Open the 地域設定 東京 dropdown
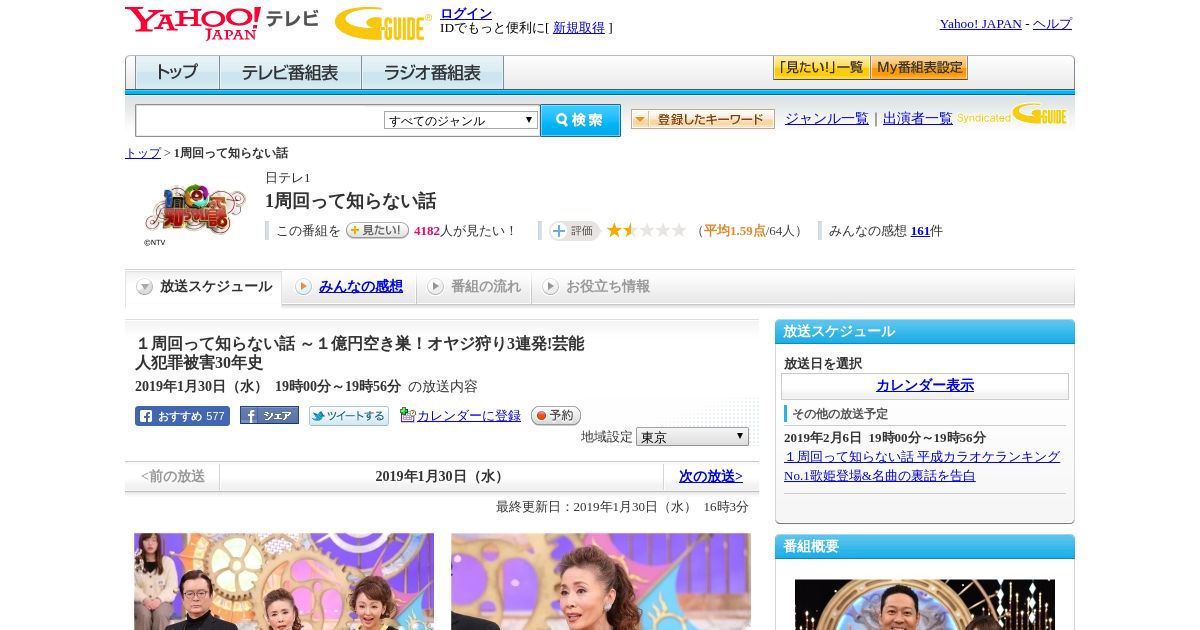Viewport: 1200px width, 630px height. 692,437
